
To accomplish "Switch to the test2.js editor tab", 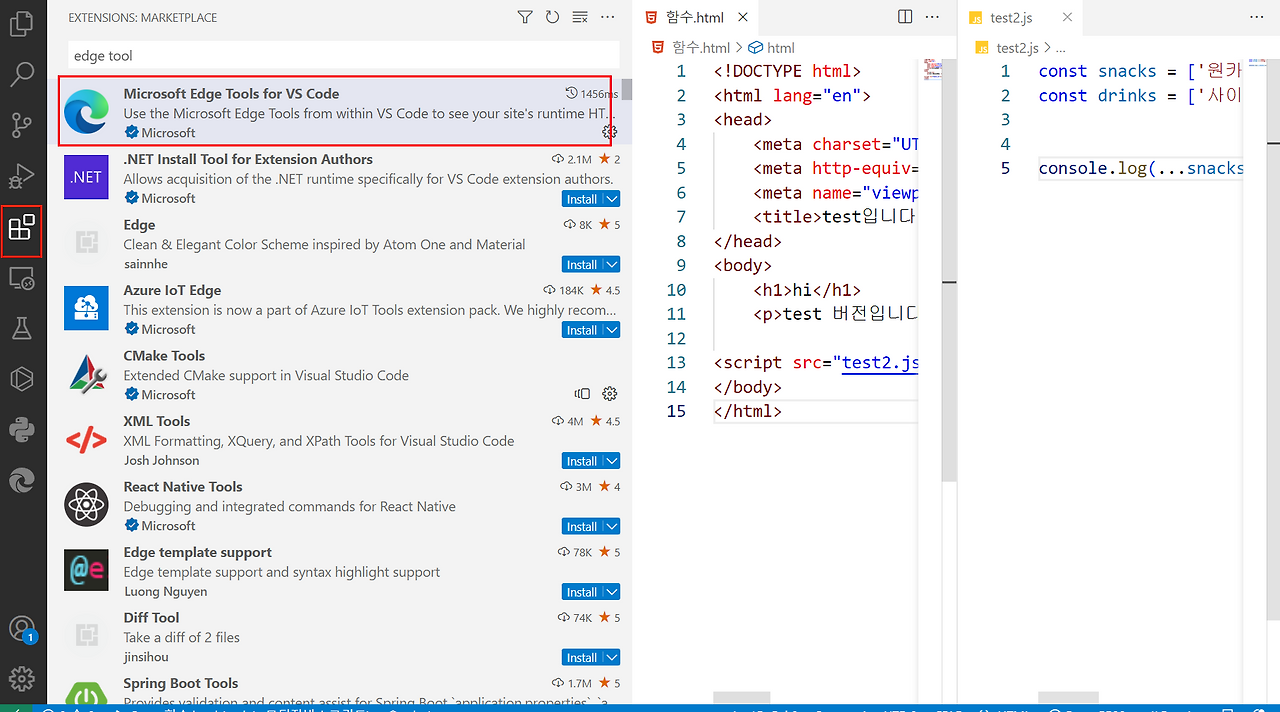I will (x=1010, y=17).
